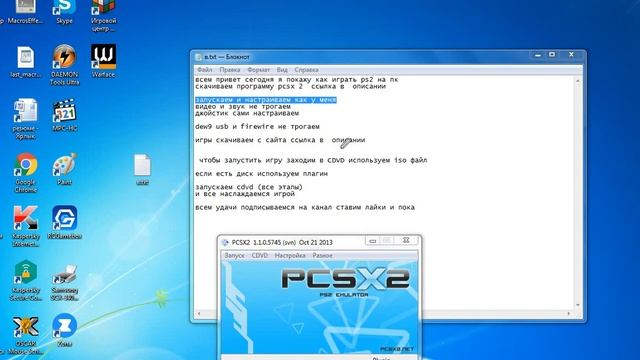Click the line 'всем удачи подписываемся на канал'
Image resolution: width=640 pixels, height=360 pixels.
305,207
